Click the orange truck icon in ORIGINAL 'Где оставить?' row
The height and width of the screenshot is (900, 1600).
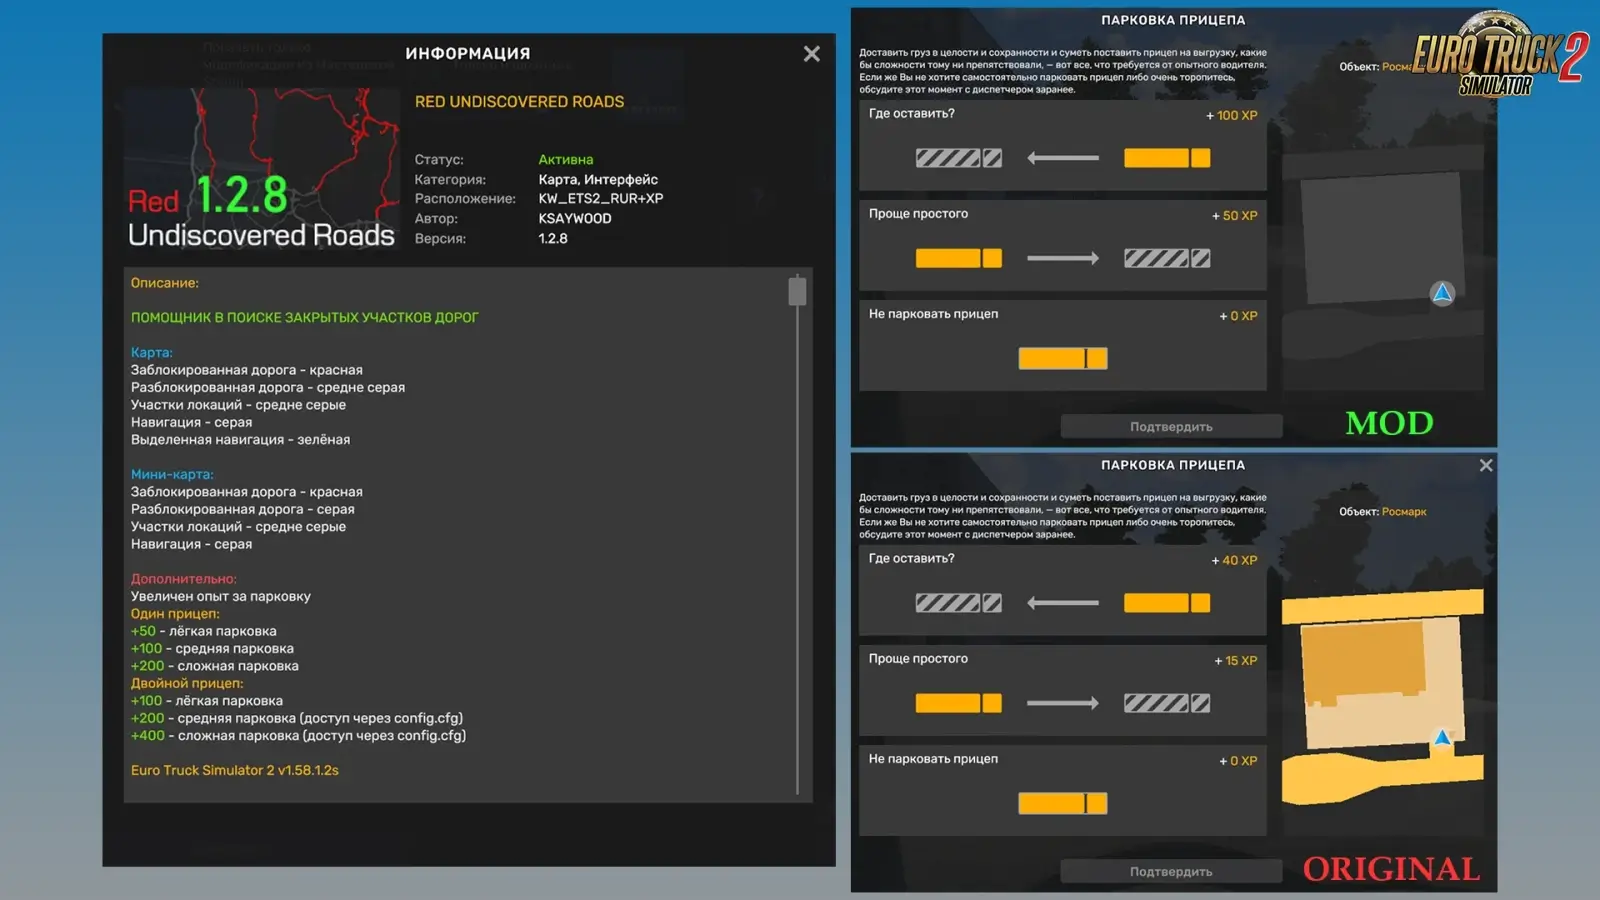coord(1167,603)
